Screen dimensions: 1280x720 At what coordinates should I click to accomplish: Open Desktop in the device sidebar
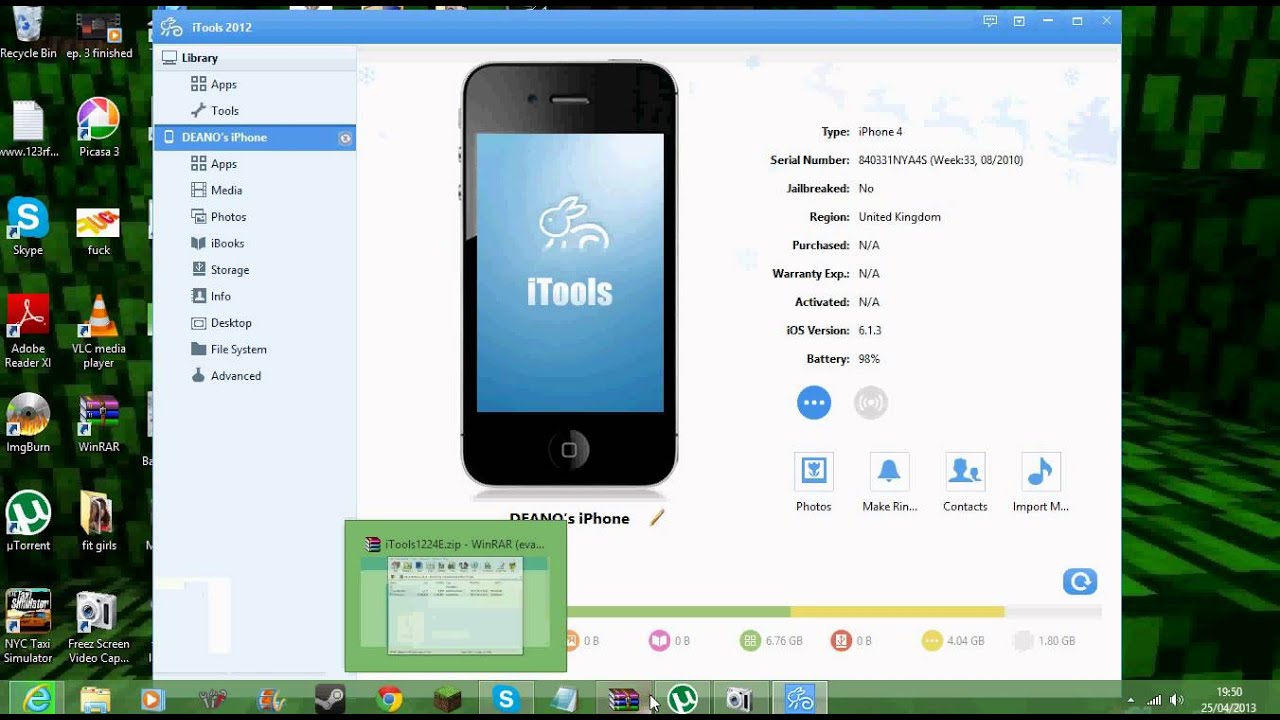click(x=231, y=323)
